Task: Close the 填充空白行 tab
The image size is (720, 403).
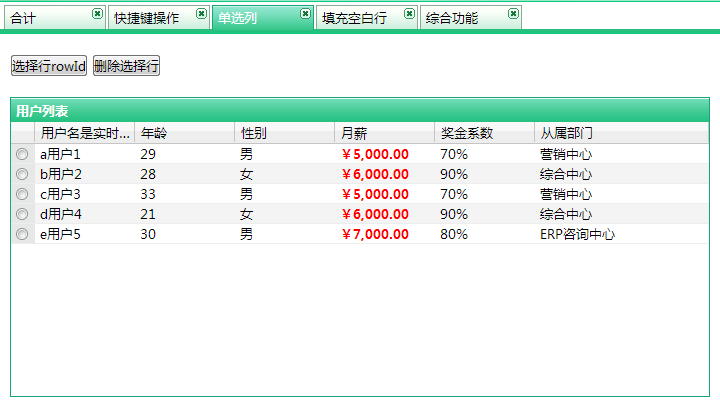Action: [409, 14]
